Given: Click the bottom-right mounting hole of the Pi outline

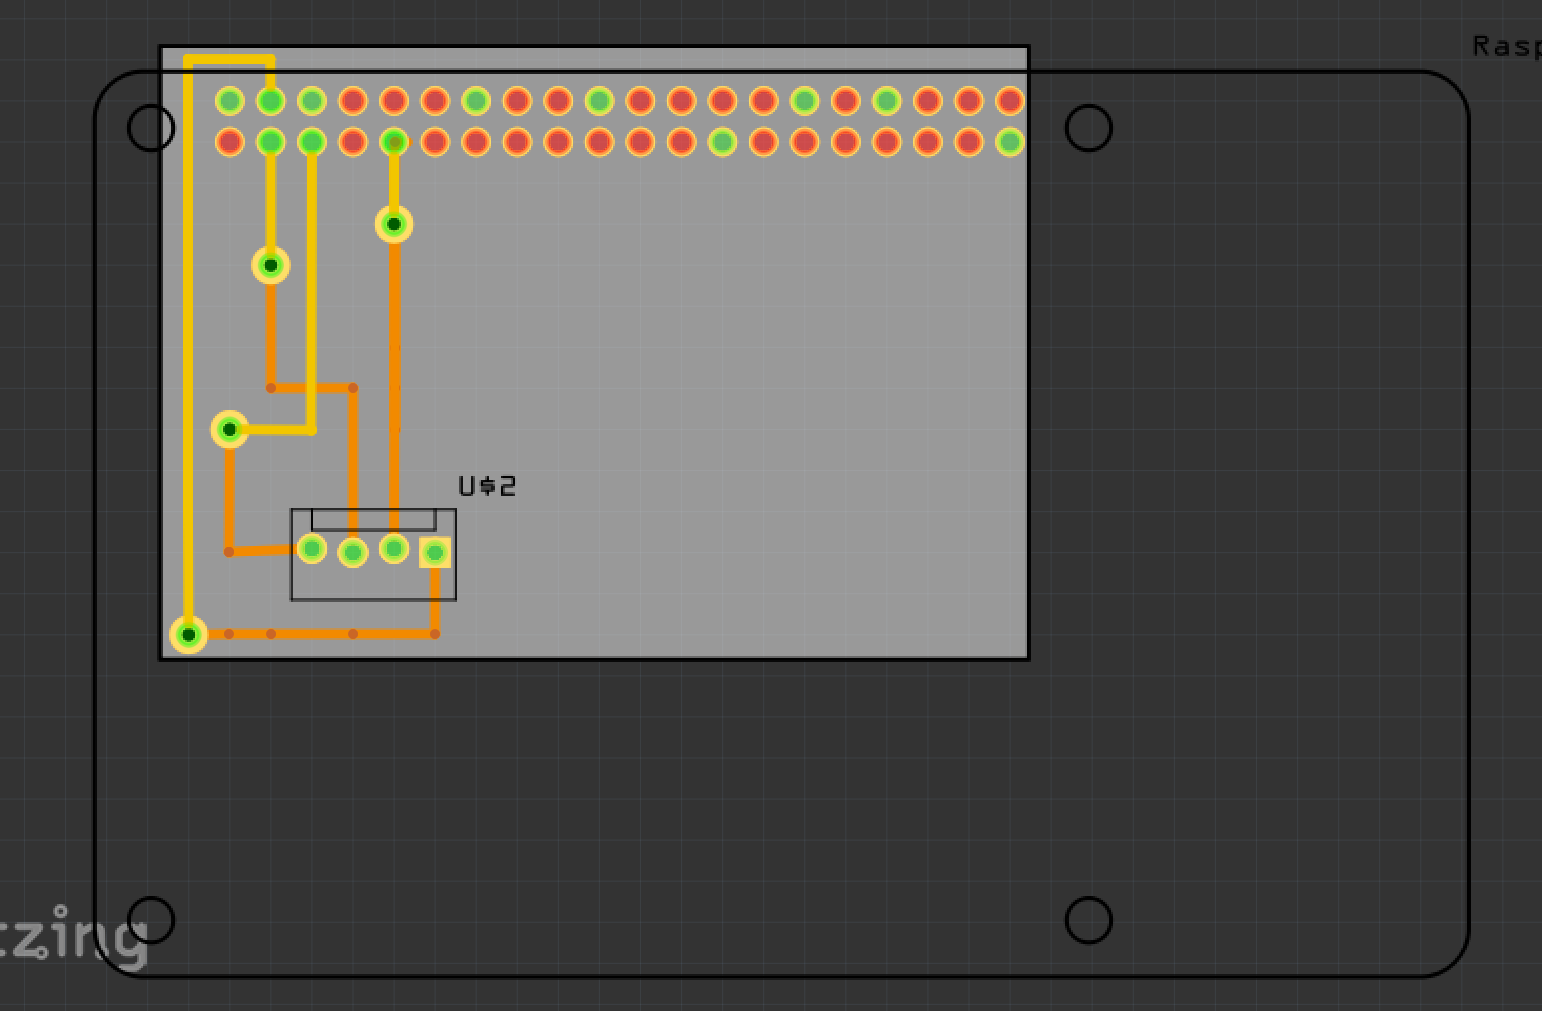Looking at the screenshot, I should click(x=1089, y=920).
